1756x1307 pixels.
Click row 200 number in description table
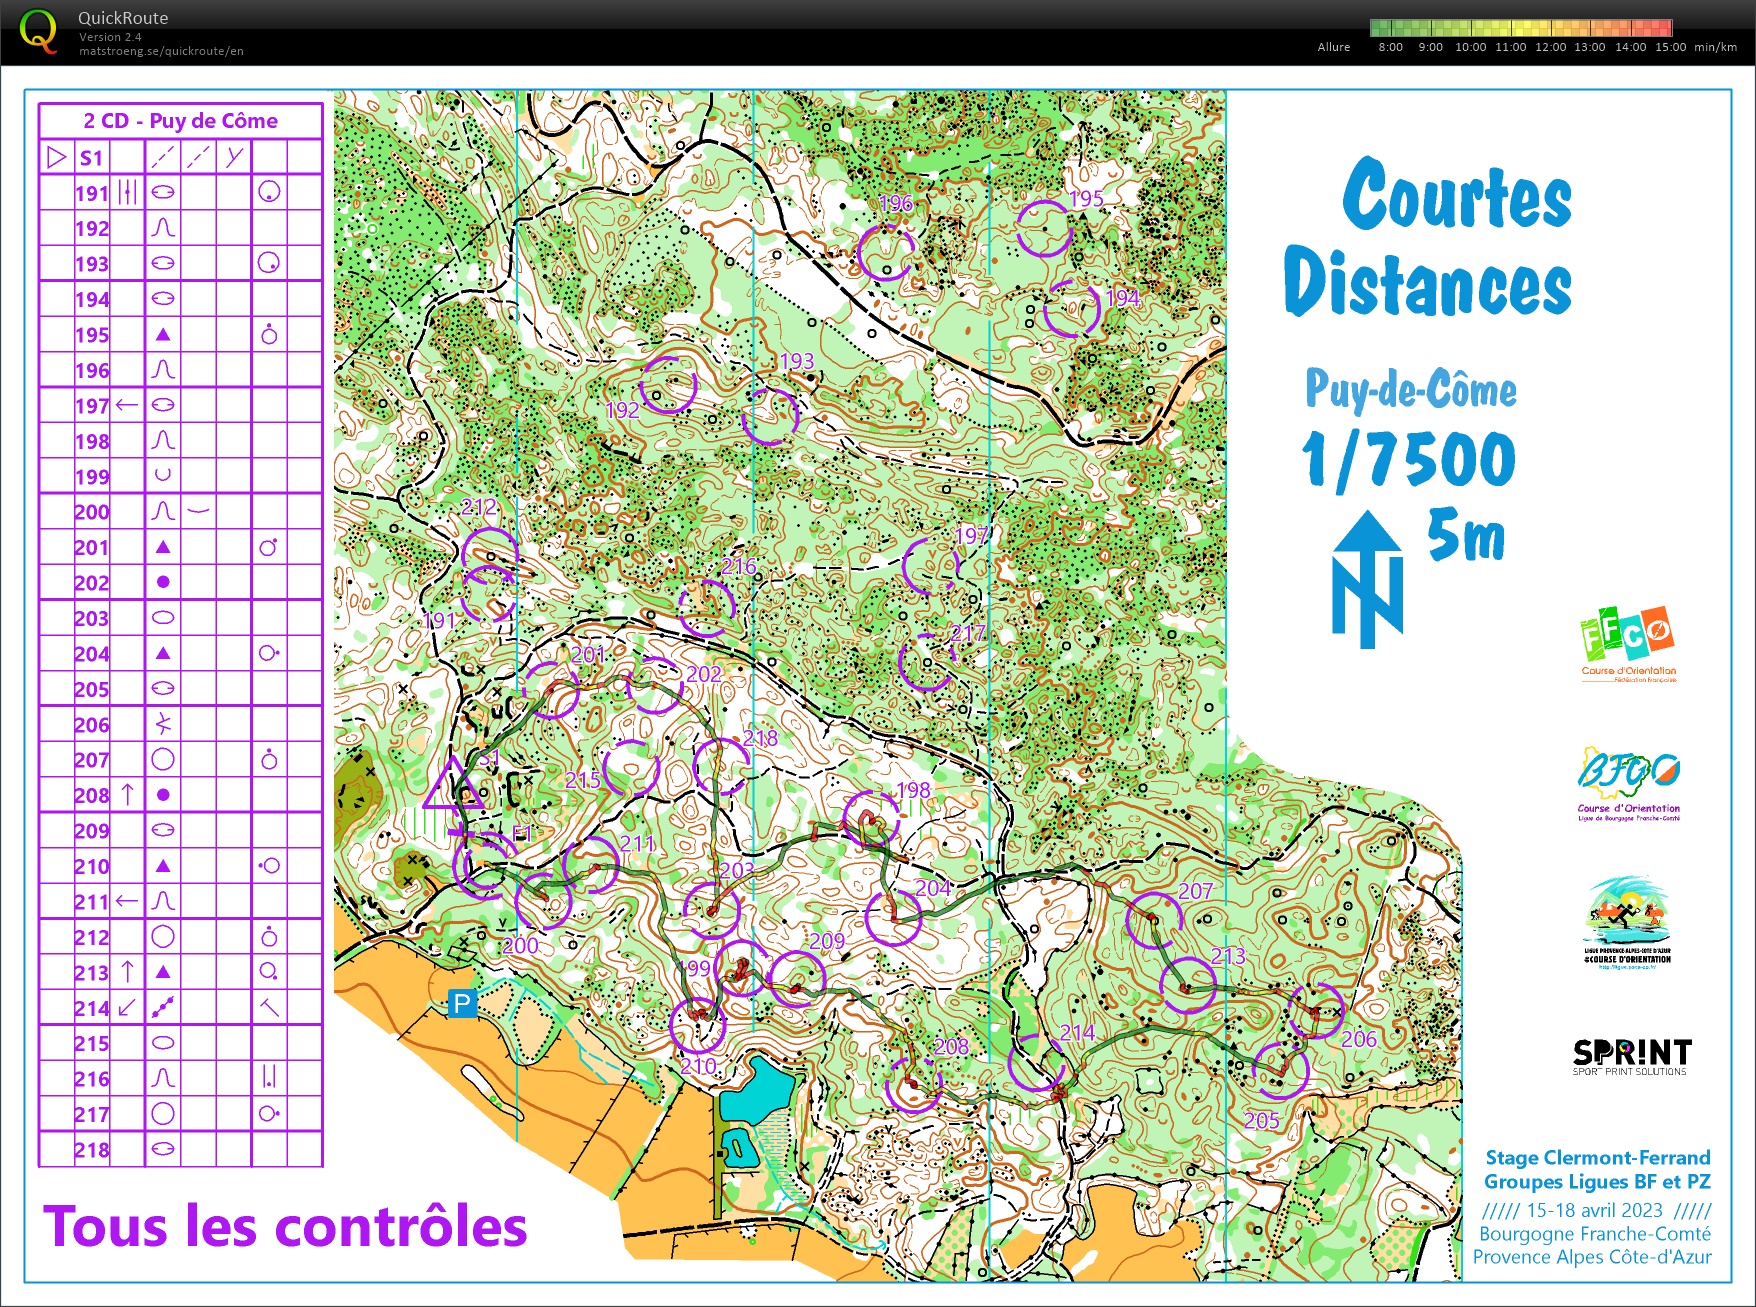coord(92,512)
